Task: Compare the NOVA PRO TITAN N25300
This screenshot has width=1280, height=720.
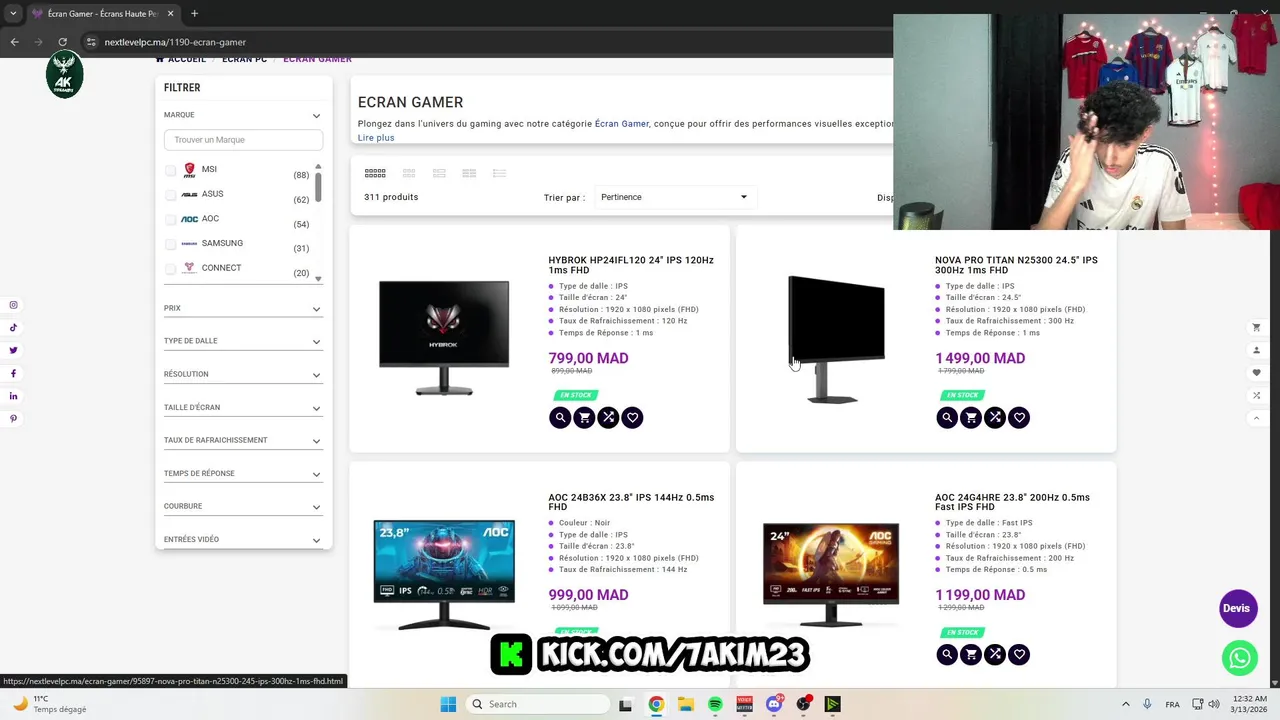Action: tap(995, 417)
